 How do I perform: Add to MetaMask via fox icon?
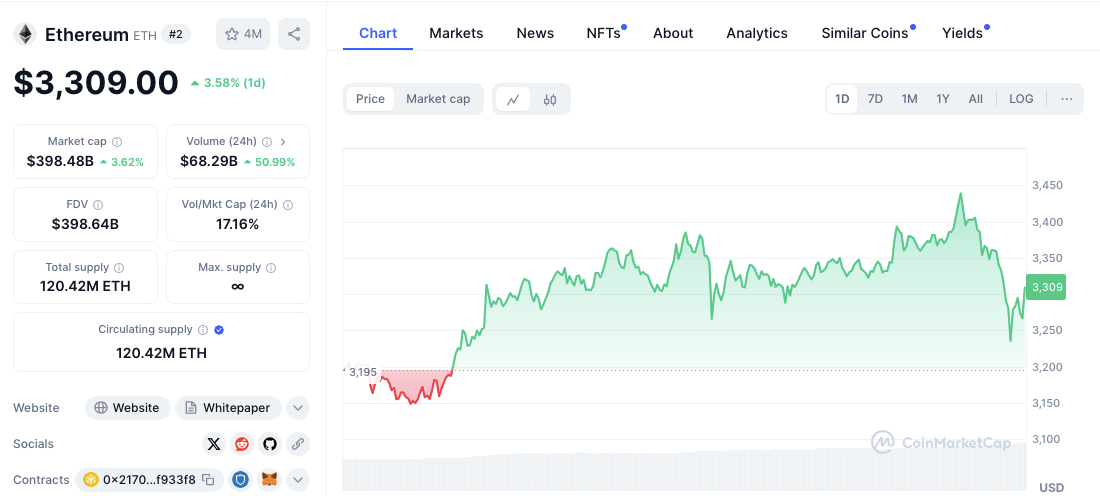(269, 480)
